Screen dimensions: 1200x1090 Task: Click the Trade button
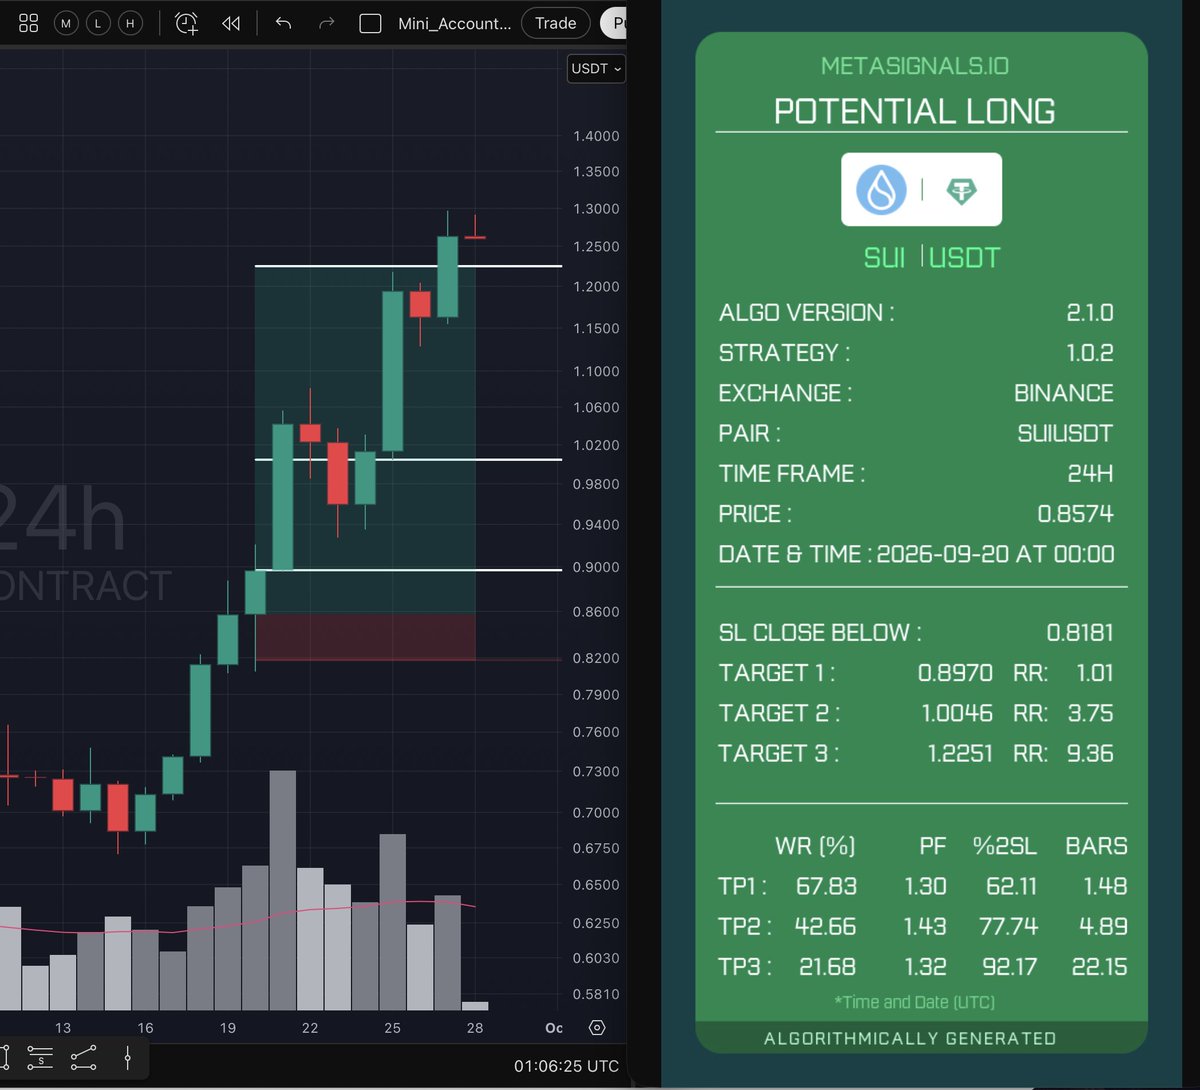coord(555,23)
